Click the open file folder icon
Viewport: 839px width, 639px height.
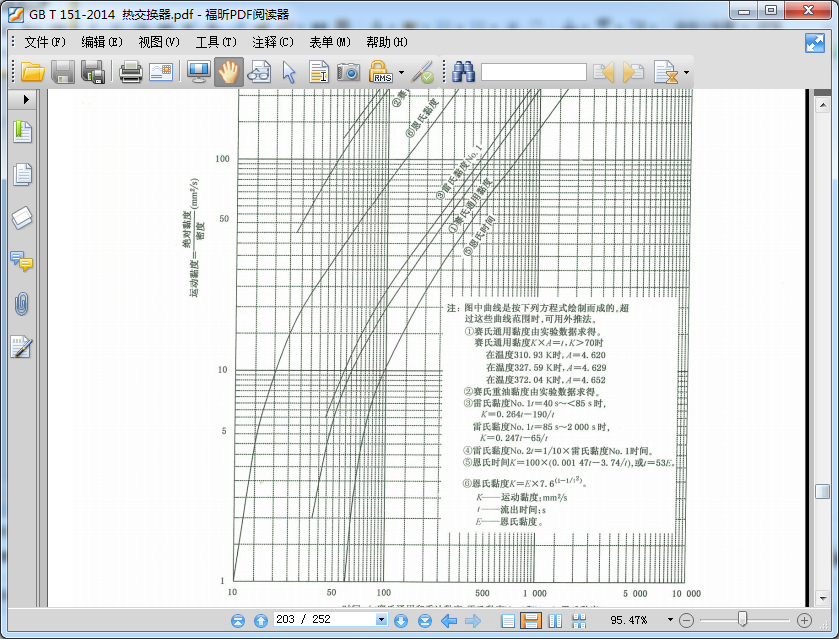tap(32, 72)
